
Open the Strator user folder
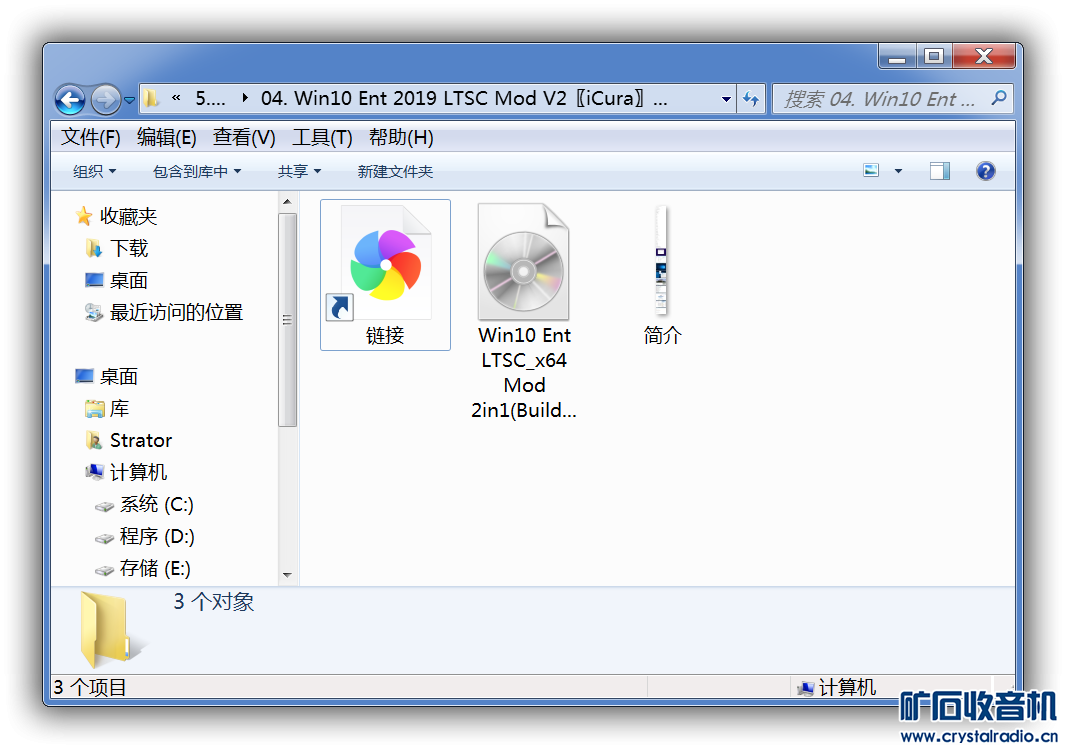(x=141, y=440)
